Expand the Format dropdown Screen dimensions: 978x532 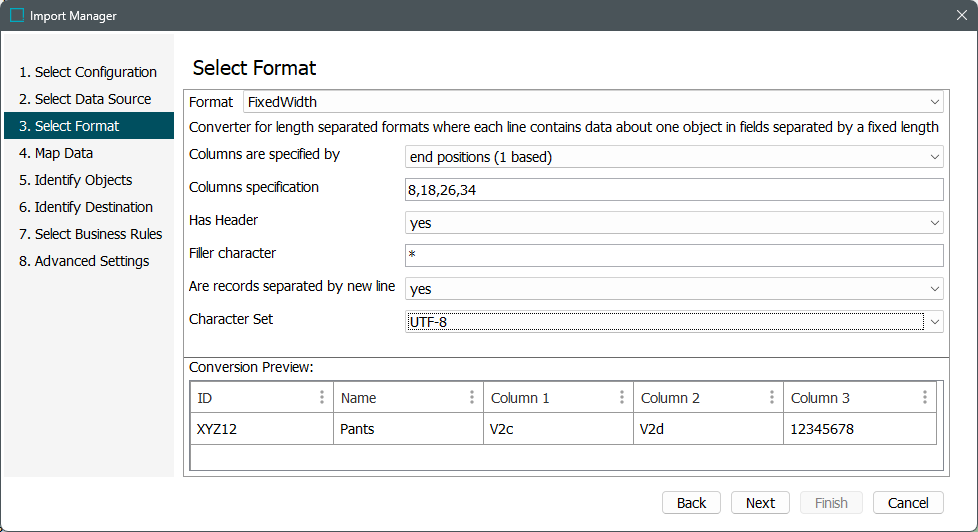point(593,102)
